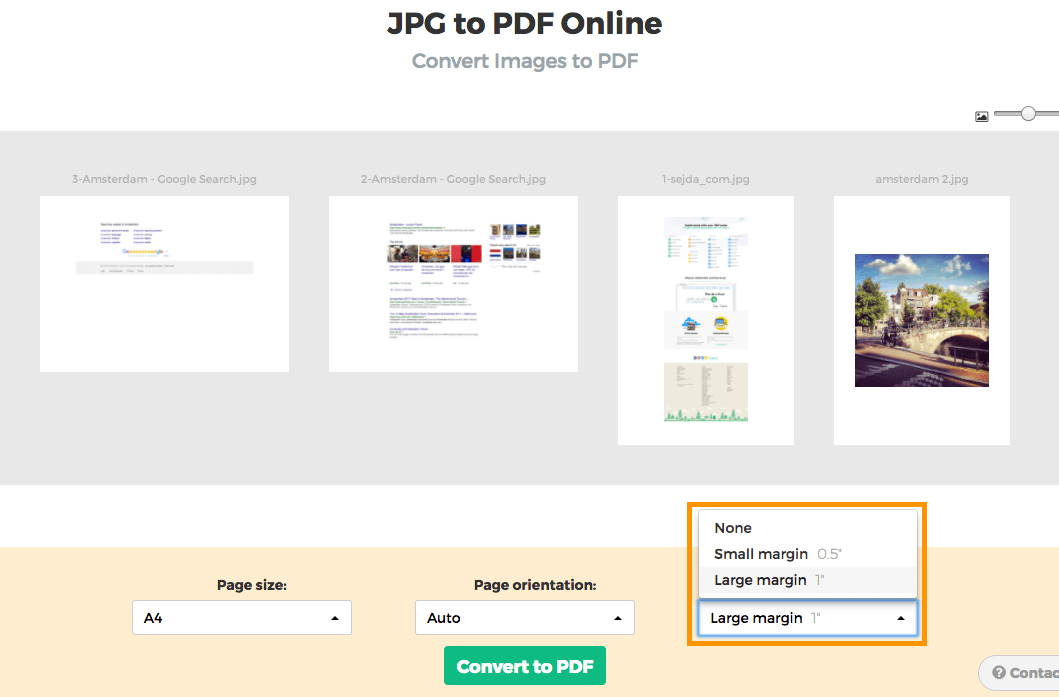
Task: Select the 2-Amsterdam Google Search page thumbnail
Action: (x=453, y=284)
